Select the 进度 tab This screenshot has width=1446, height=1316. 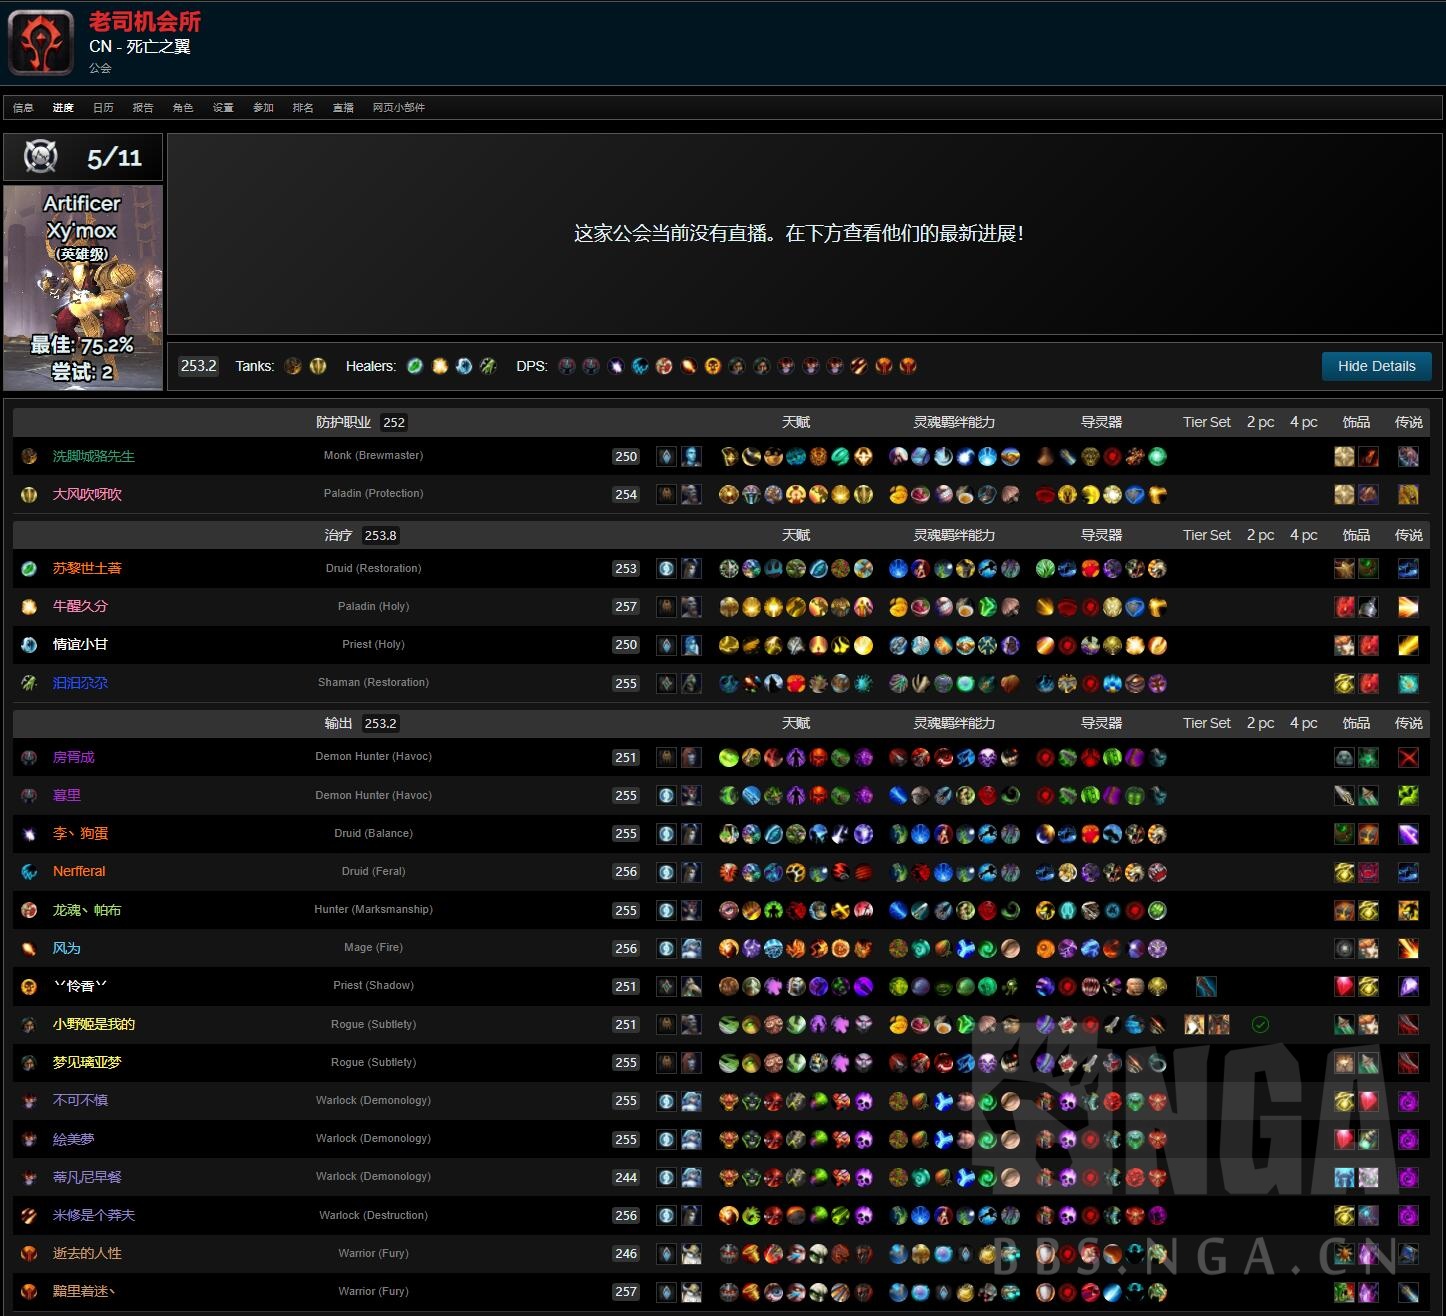tap(63, 107)
